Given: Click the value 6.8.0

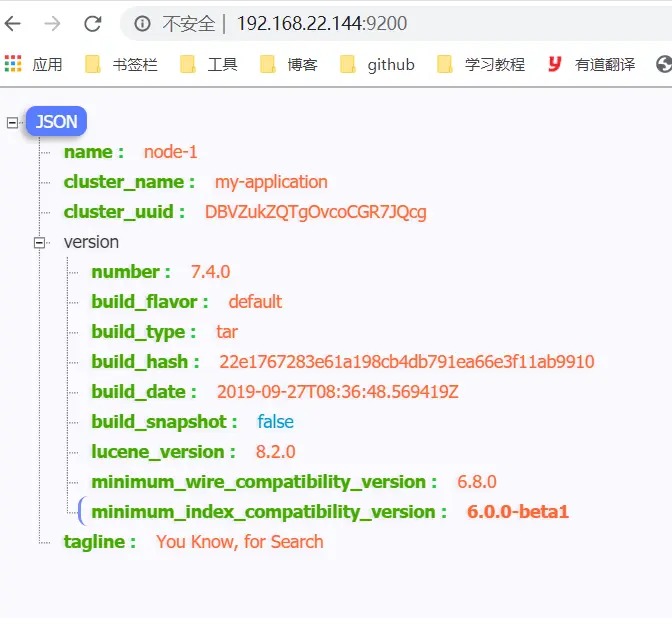Looking at the screenshot, I should pos(477,482).
